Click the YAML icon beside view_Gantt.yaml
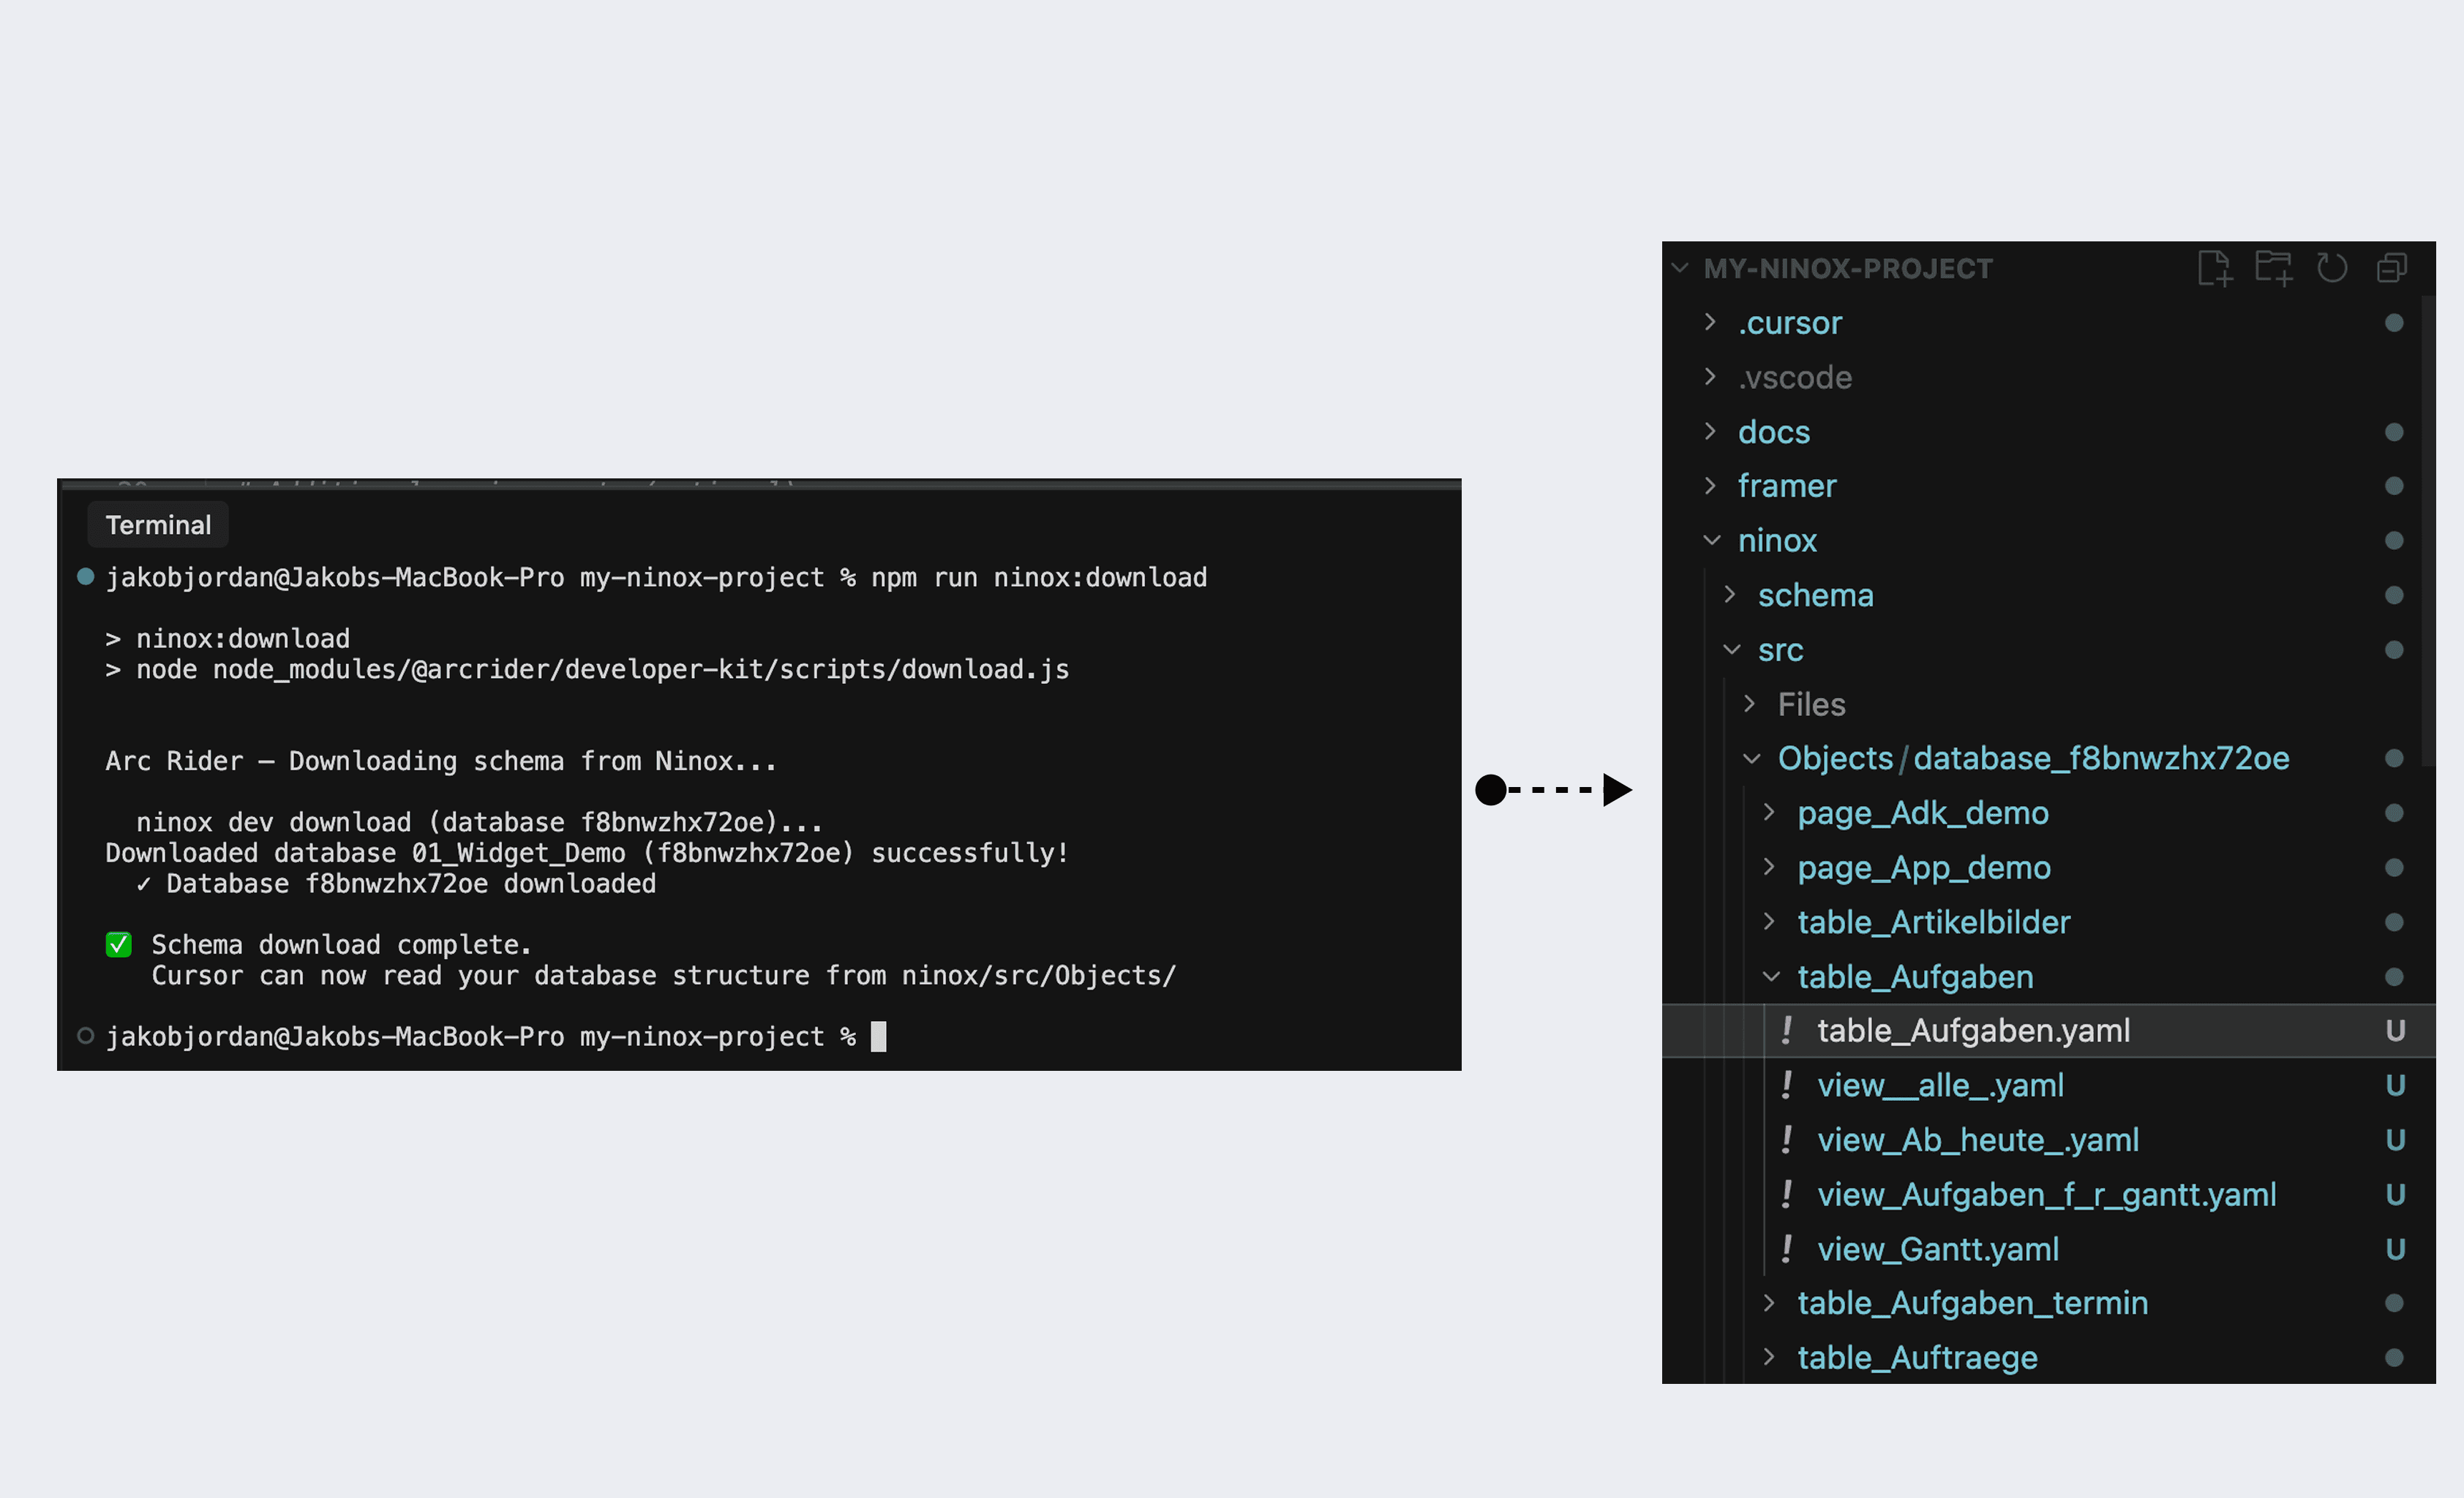Screen dimensions: 2464x1498 tap(1786, 1249)
